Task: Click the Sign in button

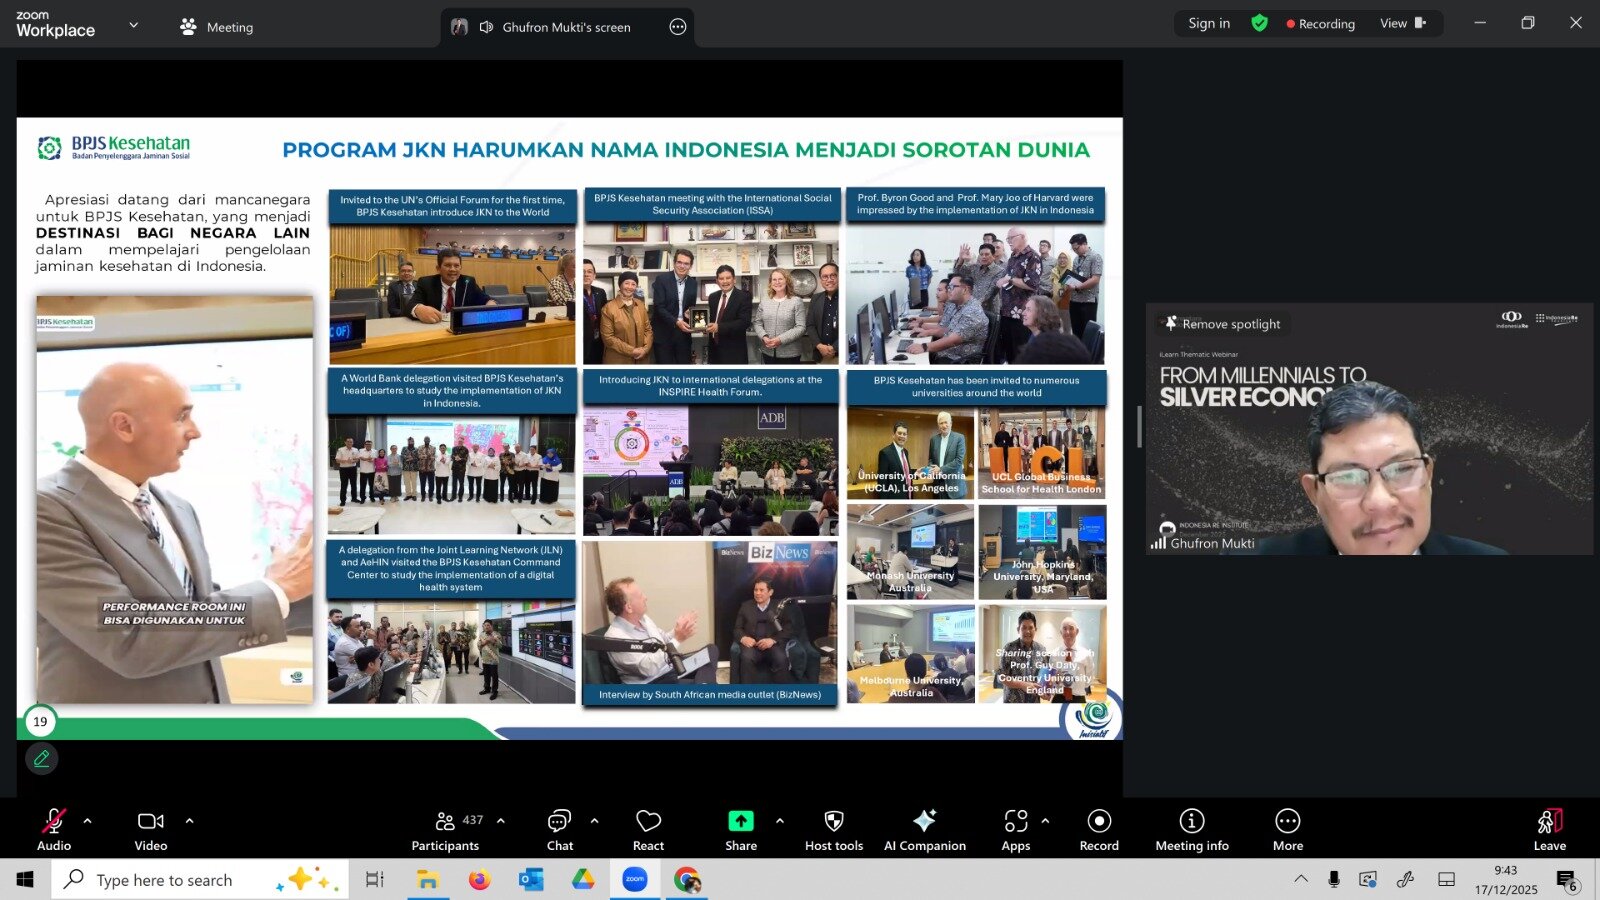Action: (1208, 22)
